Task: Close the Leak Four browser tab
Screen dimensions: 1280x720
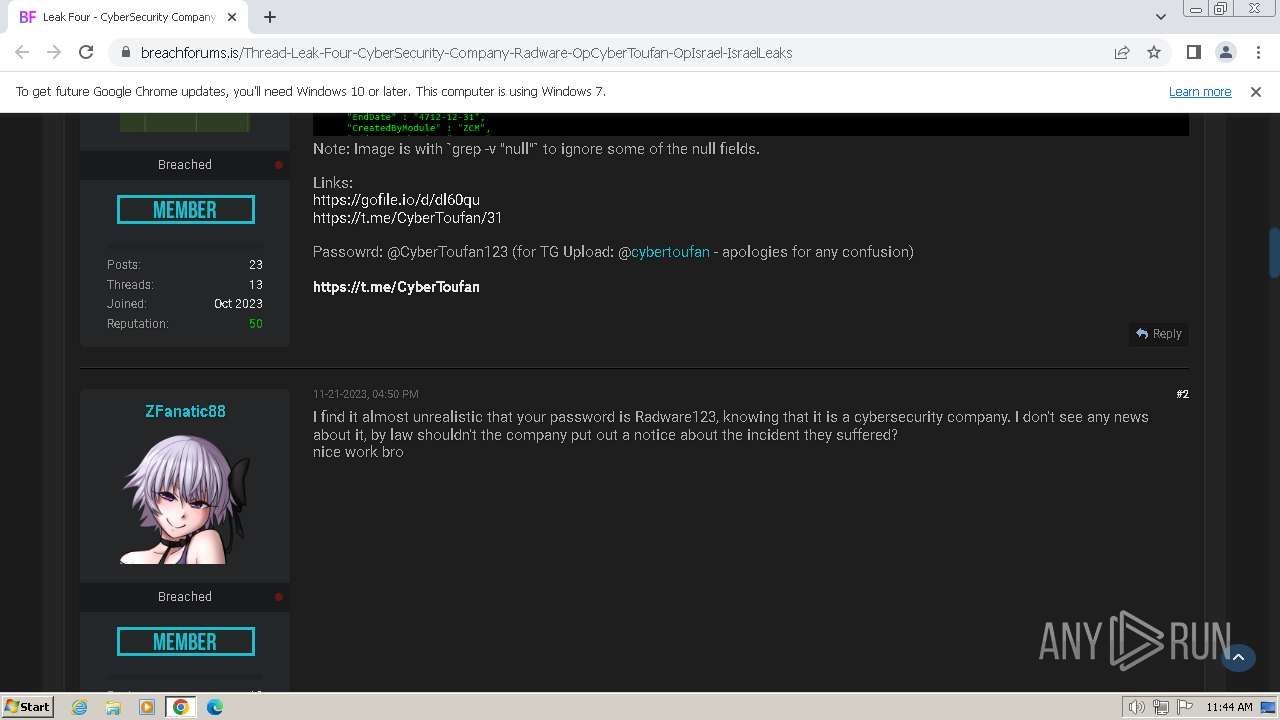Action: click(x=232, y=17)
